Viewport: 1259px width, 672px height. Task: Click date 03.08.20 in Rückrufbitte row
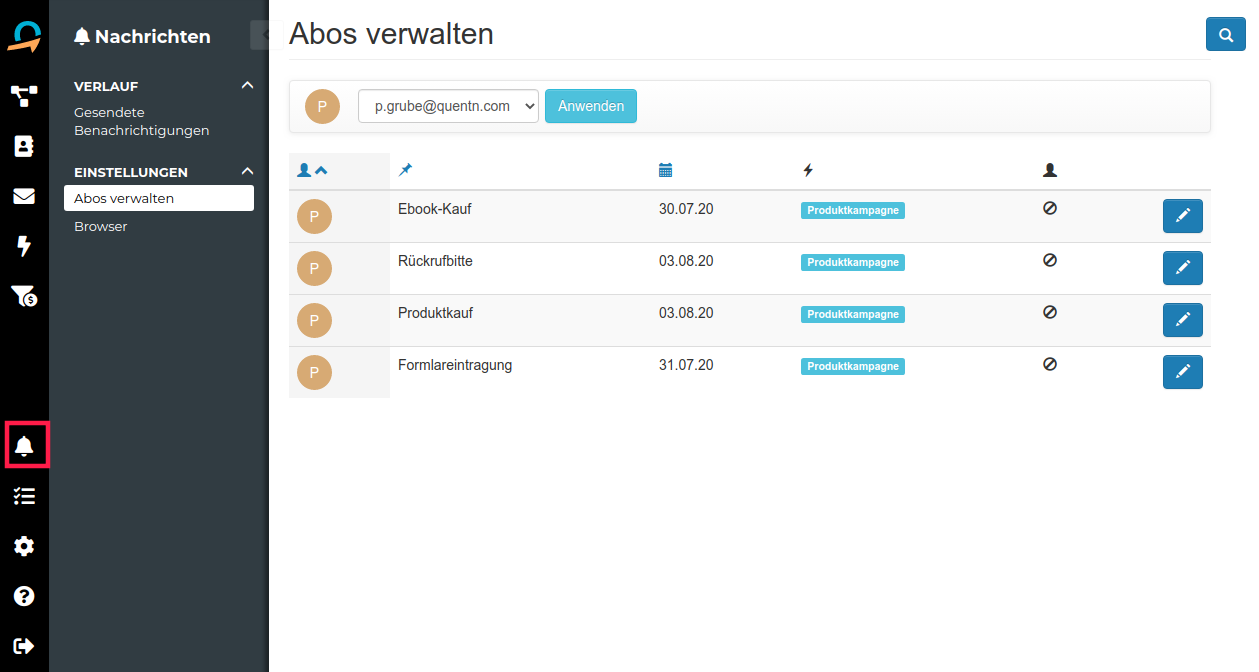(686, 261)
